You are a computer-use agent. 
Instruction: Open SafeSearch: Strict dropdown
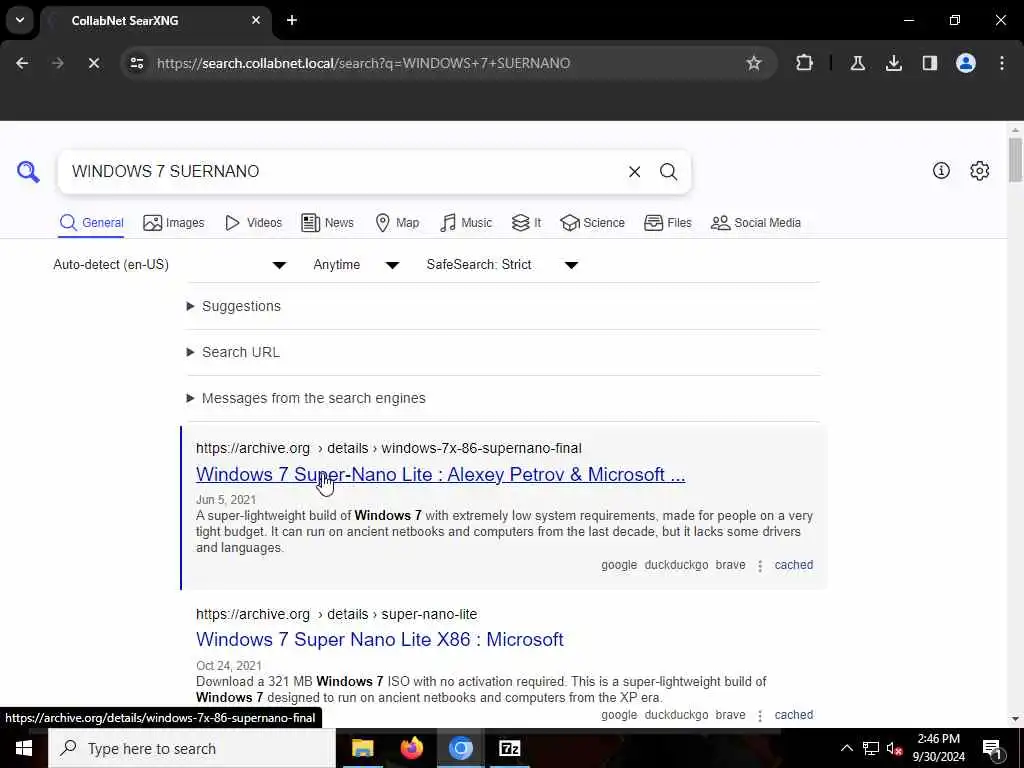(502, 264)
